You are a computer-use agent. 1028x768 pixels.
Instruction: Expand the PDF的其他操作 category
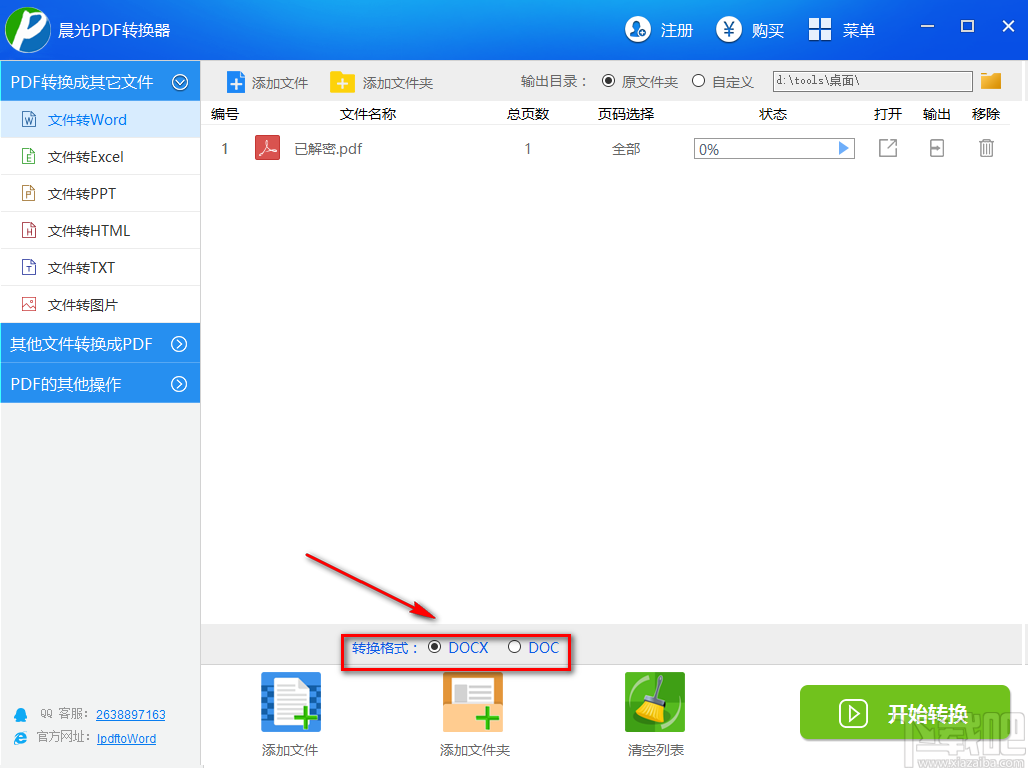[100, 382]
